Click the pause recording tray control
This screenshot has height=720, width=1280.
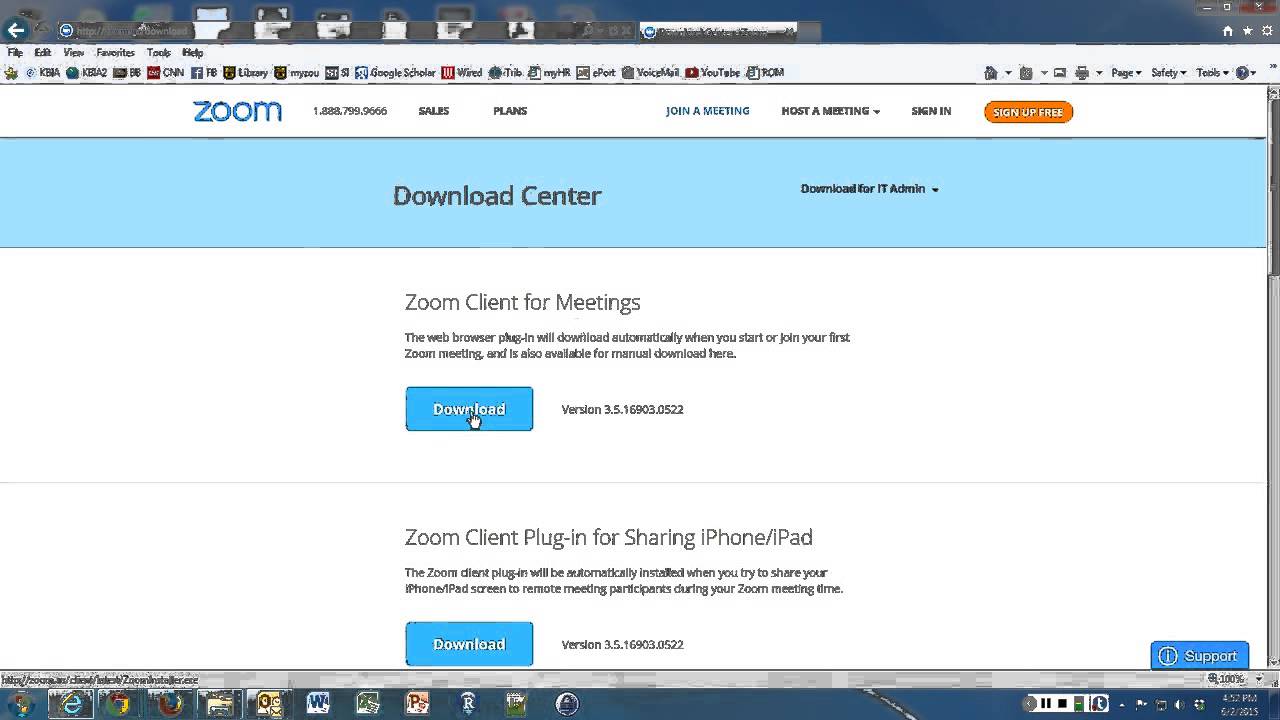point(1046,703)
